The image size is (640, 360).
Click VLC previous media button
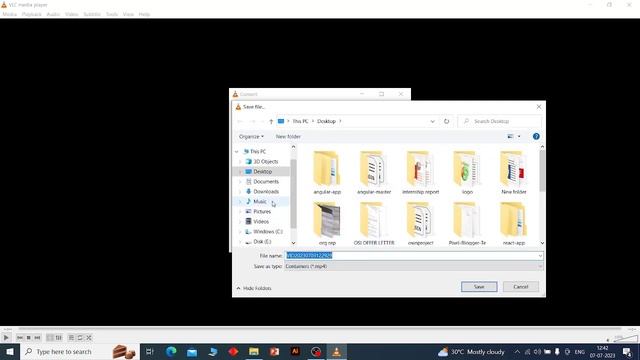(x=20, y=338)
